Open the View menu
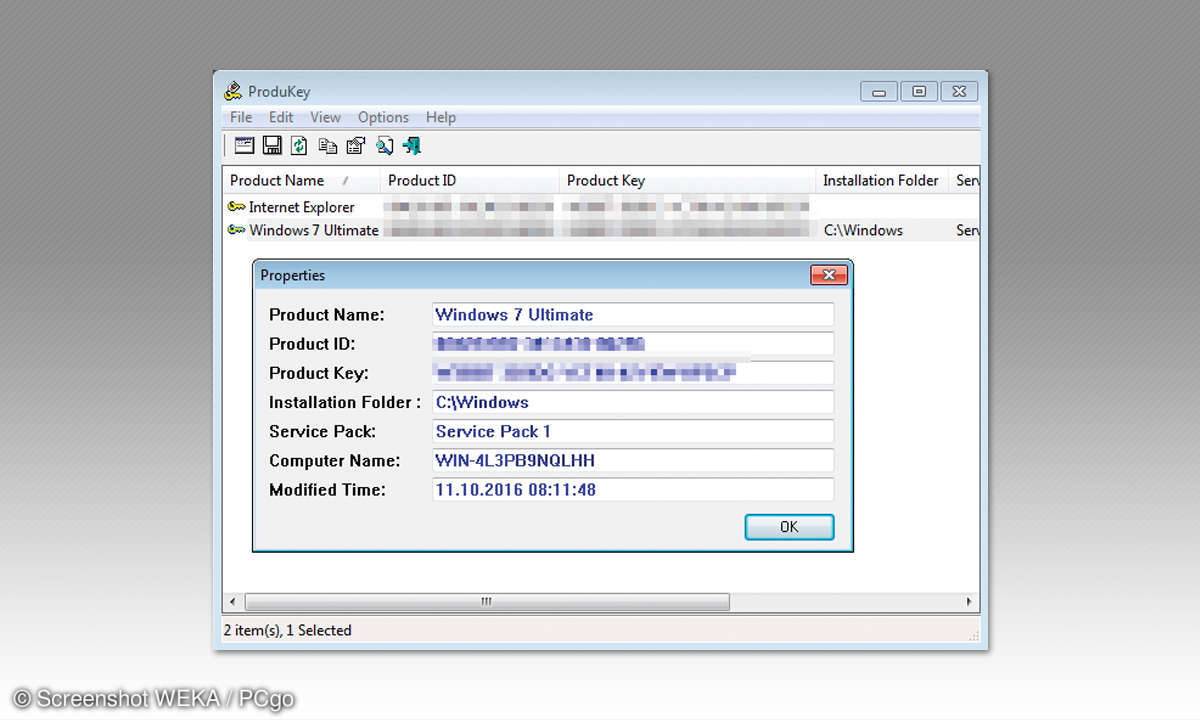Screen dimensions: 1200x720 click(x=325, y=117)
